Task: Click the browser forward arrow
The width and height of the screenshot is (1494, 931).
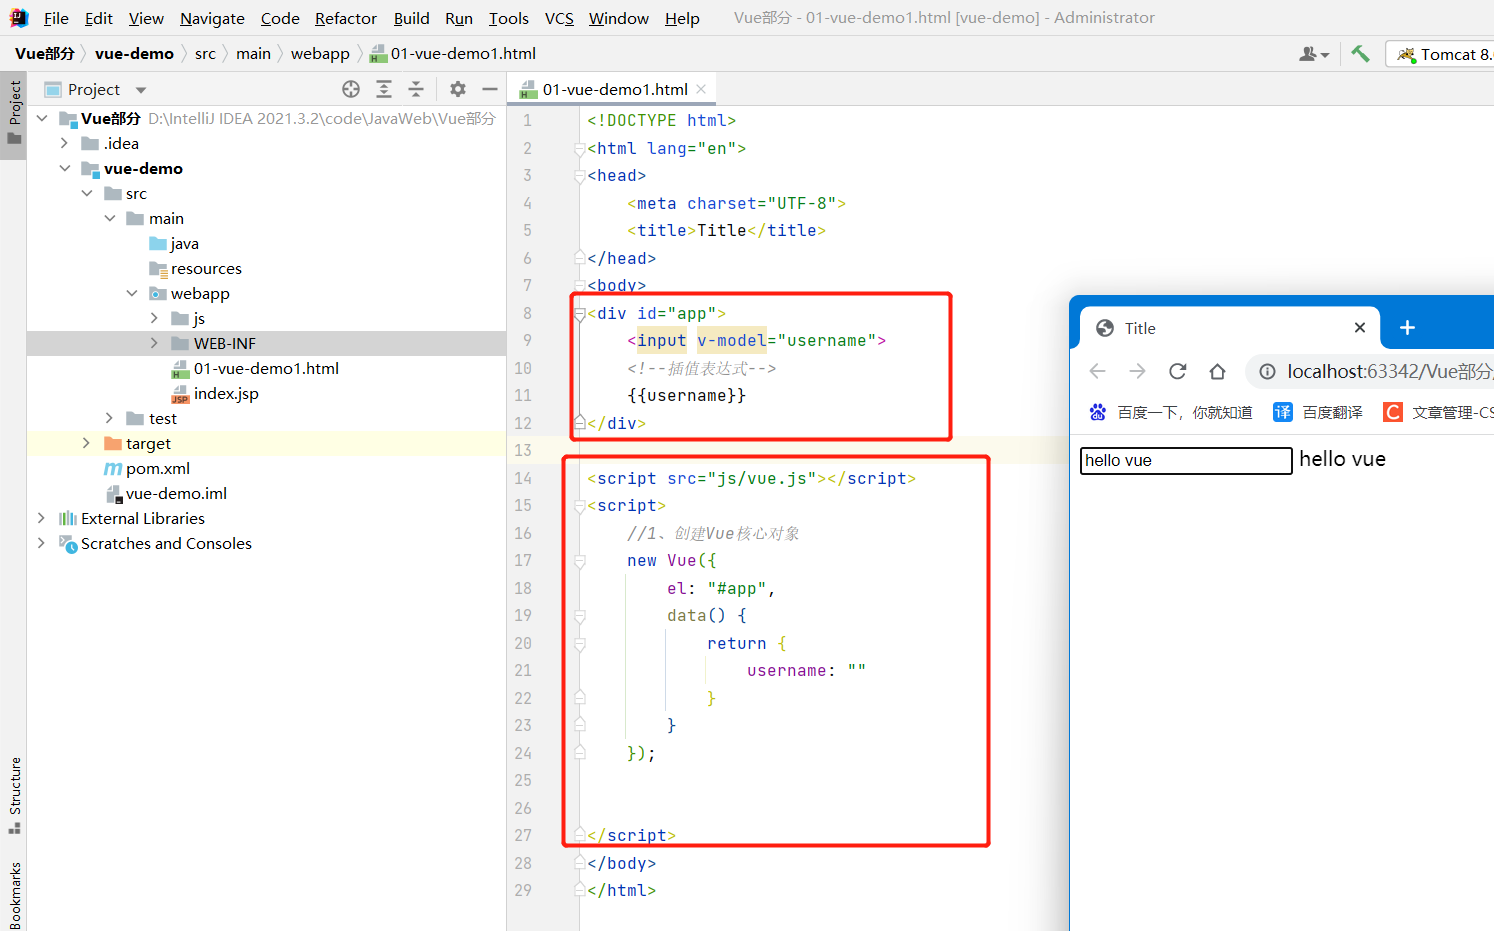Action: click(x=1138, y=371)
